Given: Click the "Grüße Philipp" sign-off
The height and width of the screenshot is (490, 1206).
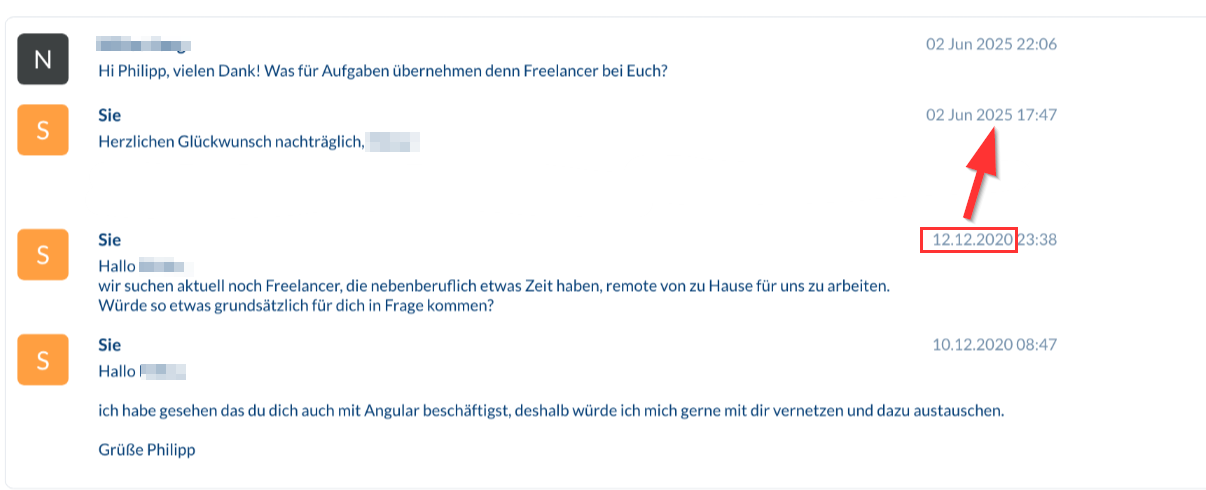Looking at the screenshot, I should coord(146,450).
